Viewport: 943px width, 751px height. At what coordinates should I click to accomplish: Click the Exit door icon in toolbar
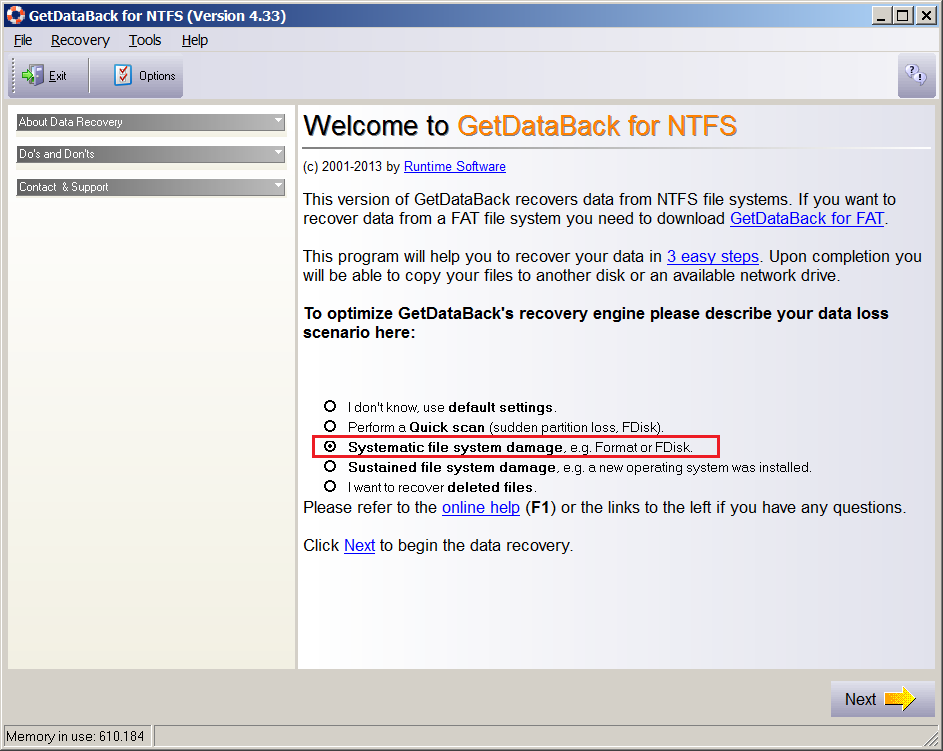point(32,76)
